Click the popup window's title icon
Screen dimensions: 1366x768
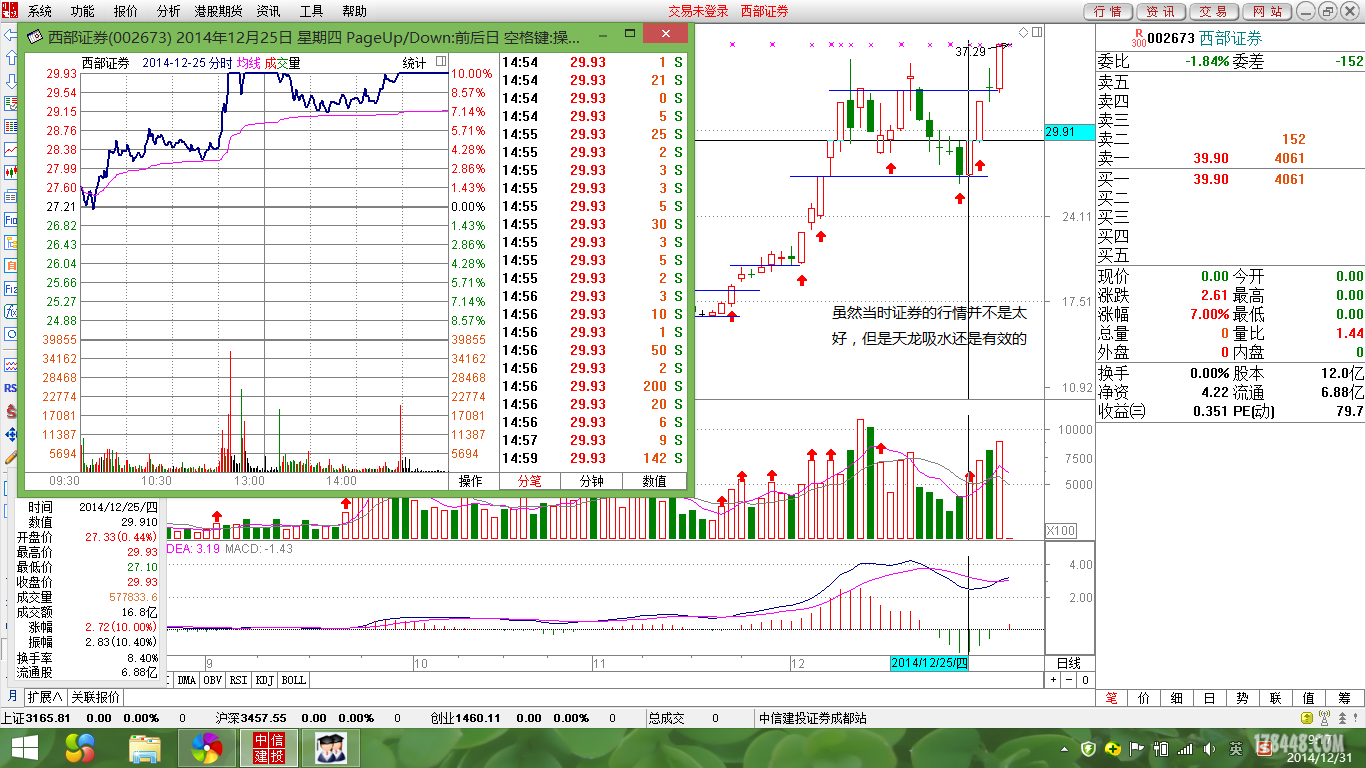click(36, 37)
